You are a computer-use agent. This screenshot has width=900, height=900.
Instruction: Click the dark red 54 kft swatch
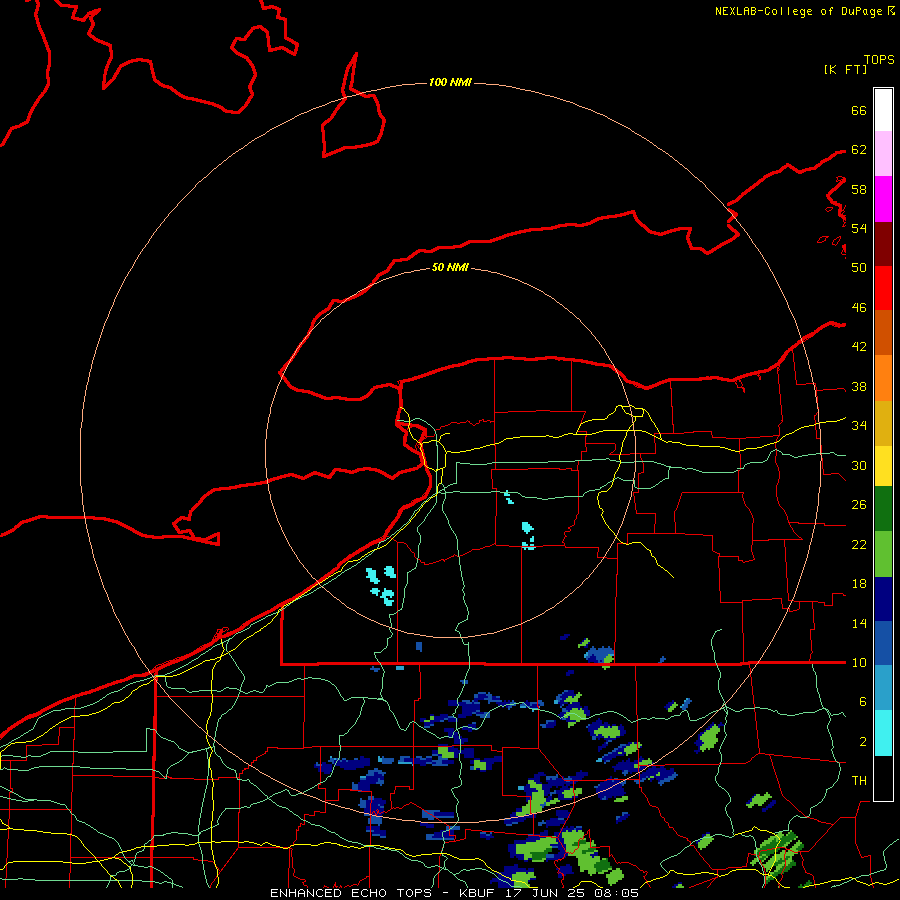(883, 244)
